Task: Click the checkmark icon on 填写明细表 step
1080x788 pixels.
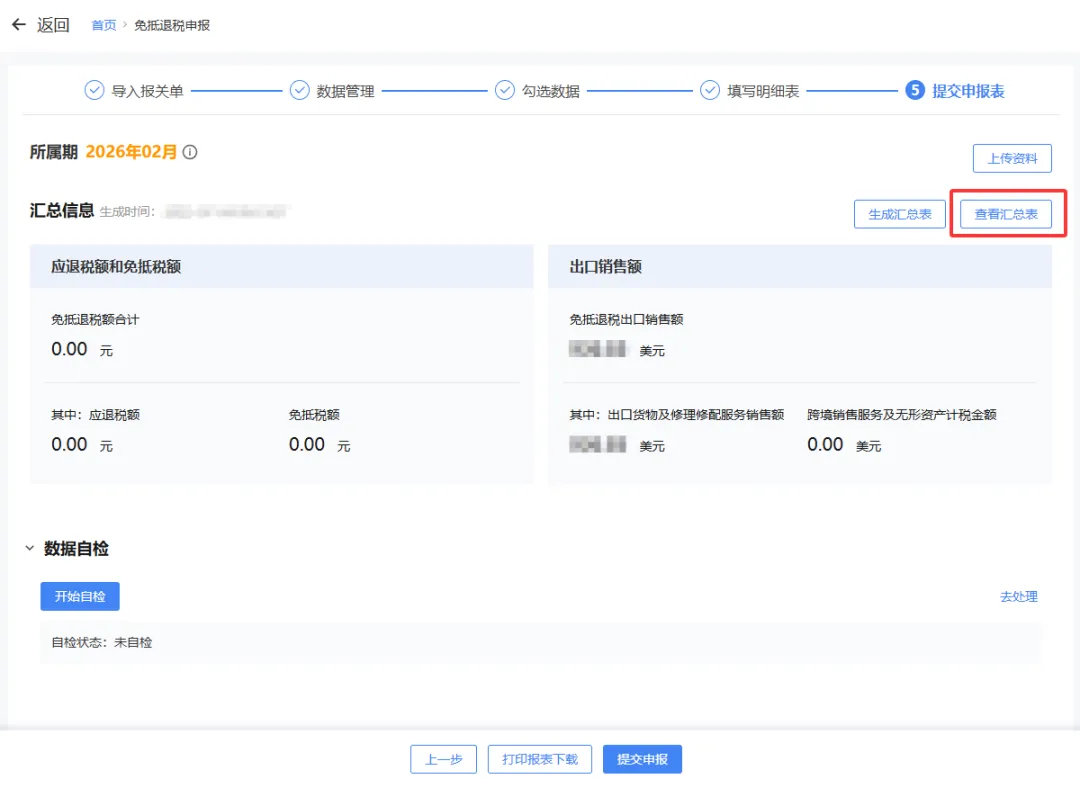Action: (710, 89)
